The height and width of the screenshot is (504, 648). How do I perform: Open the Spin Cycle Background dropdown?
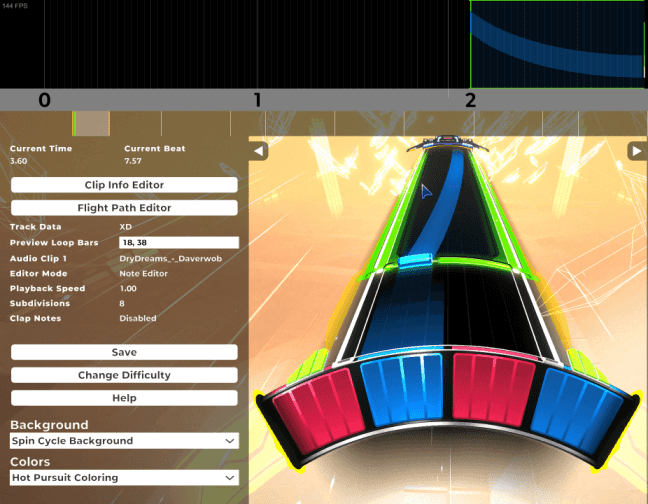[x=124, y=441]
